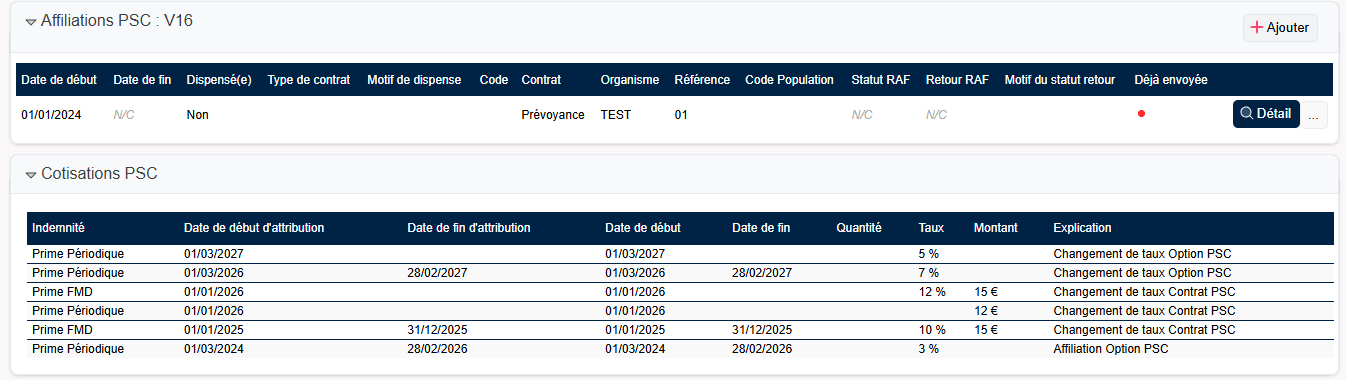Click the Motif de dispense column header
The height and width of the screenshot is (380, 1346).
point(414,80)
